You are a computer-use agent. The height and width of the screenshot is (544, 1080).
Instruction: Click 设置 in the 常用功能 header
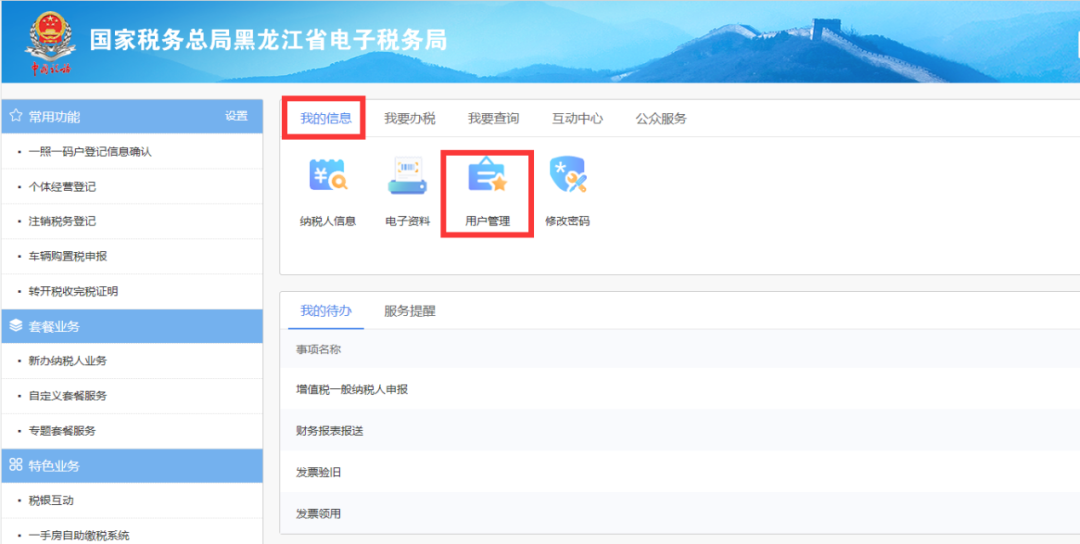[x=236, y=116]
